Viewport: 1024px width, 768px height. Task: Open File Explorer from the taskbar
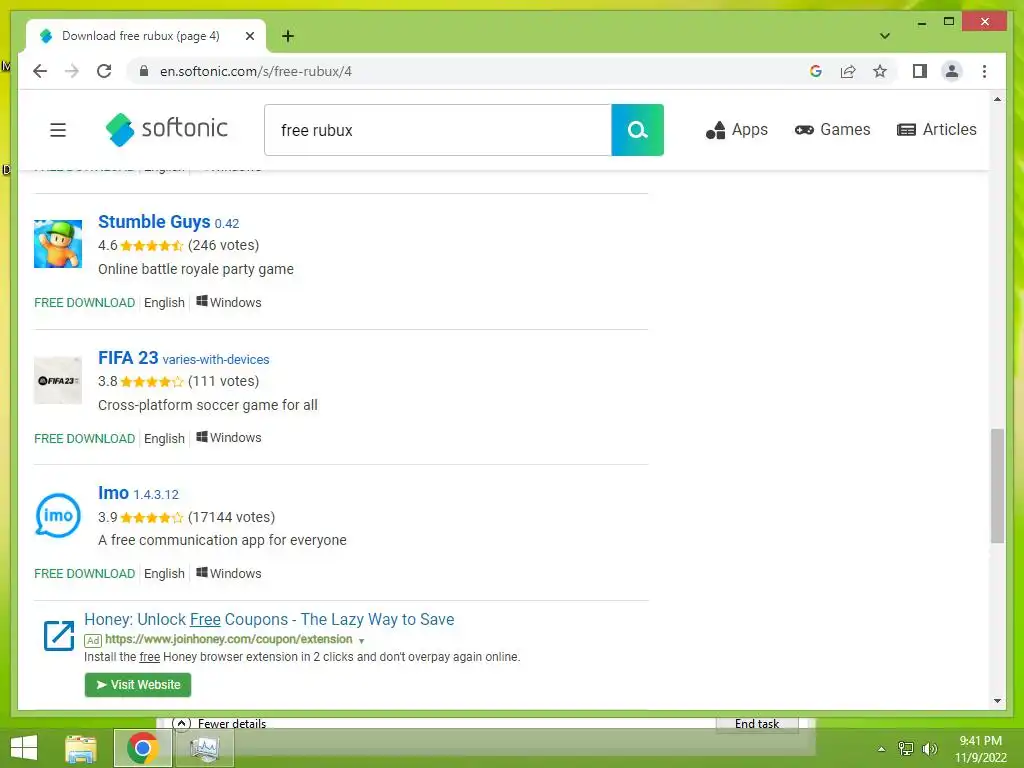(81, 748)
